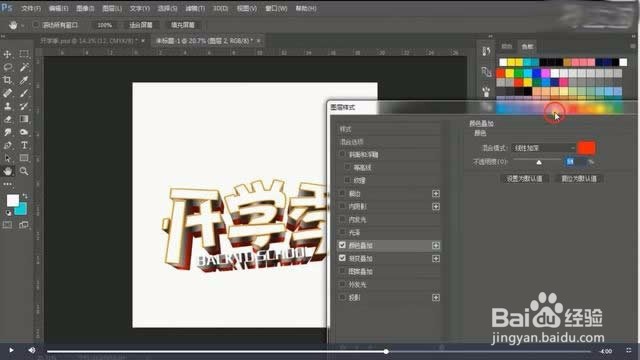Switch to 色板 Swatches panel tab
This screenshot has width=640, height=360.
click(x=528, y=47)
